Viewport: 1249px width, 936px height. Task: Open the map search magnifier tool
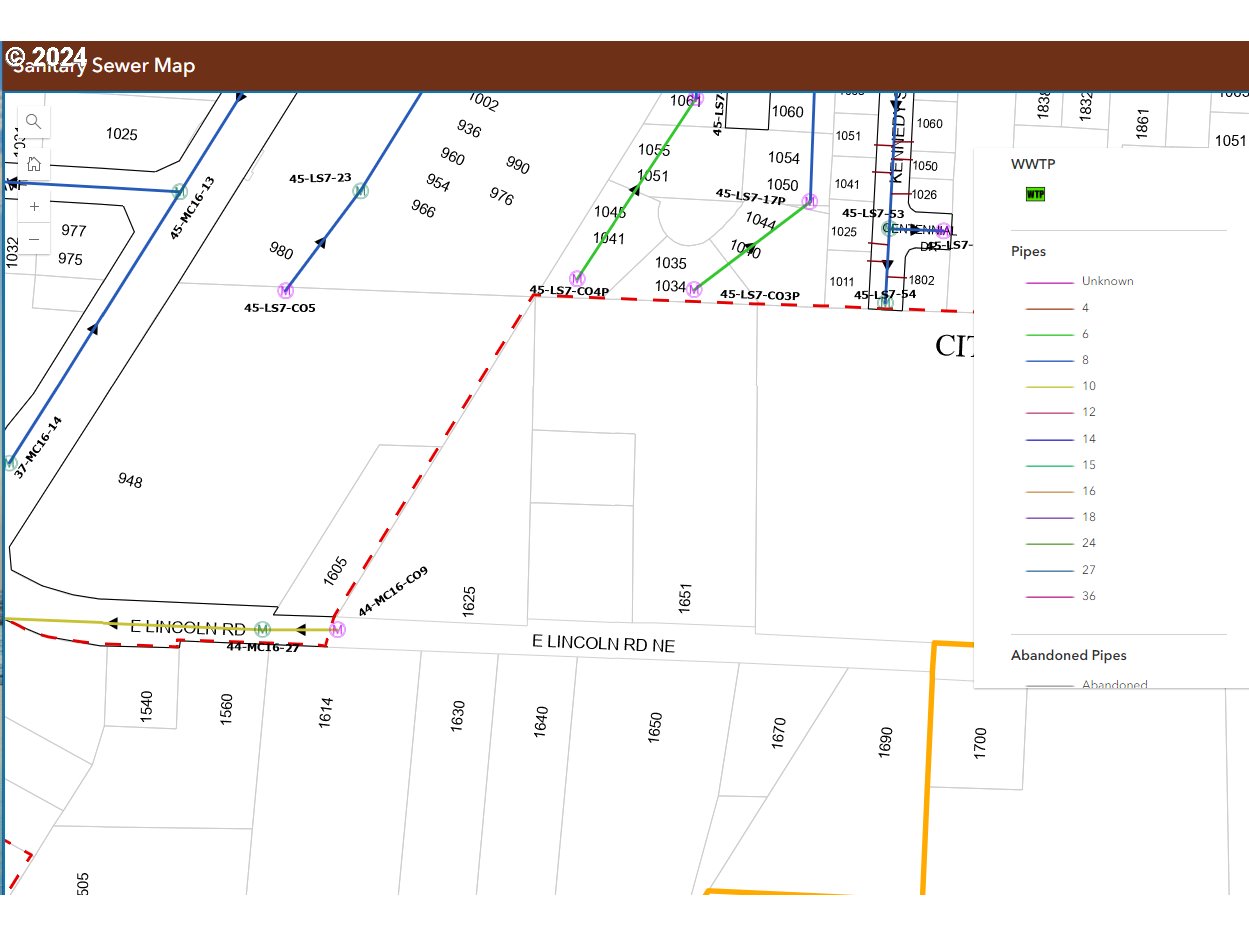33,122
